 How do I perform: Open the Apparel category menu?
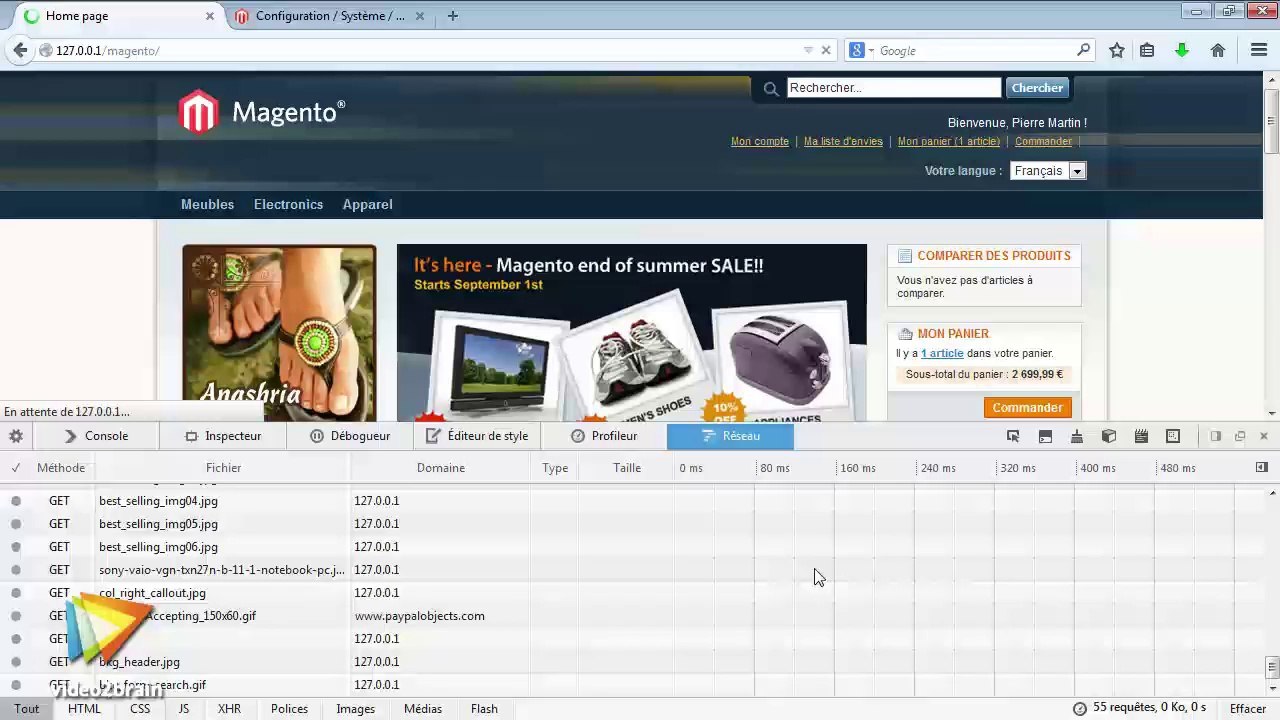(367, 204)
